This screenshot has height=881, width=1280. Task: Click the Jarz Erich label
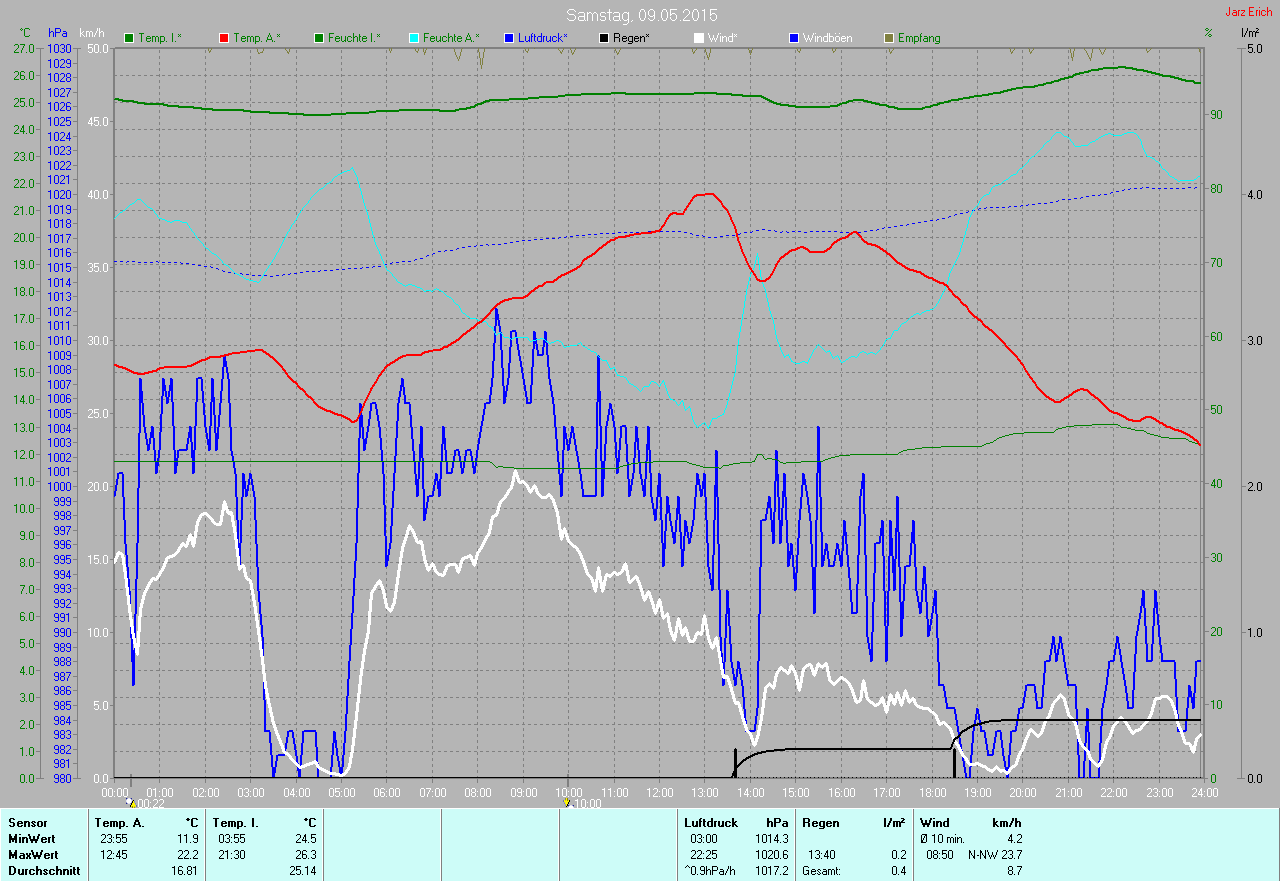[x=1250, y=13]
